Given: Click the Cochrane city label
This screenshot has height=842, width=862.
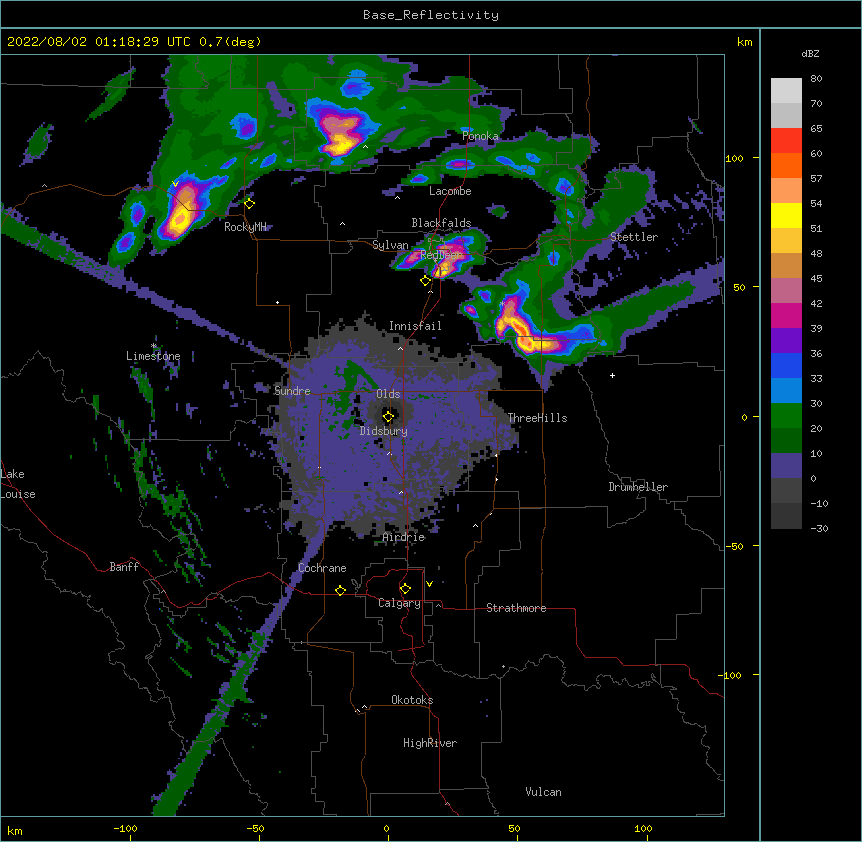Looking at the screenshot, I should tap(322, 568).
